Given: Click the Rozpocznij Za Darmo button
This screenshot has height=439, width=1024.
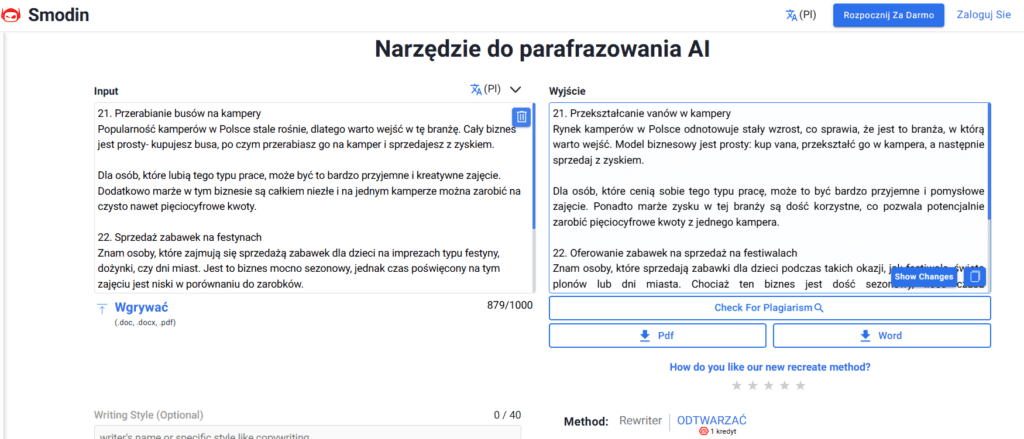Looking at the screenshot, I should tap(888, 15).
